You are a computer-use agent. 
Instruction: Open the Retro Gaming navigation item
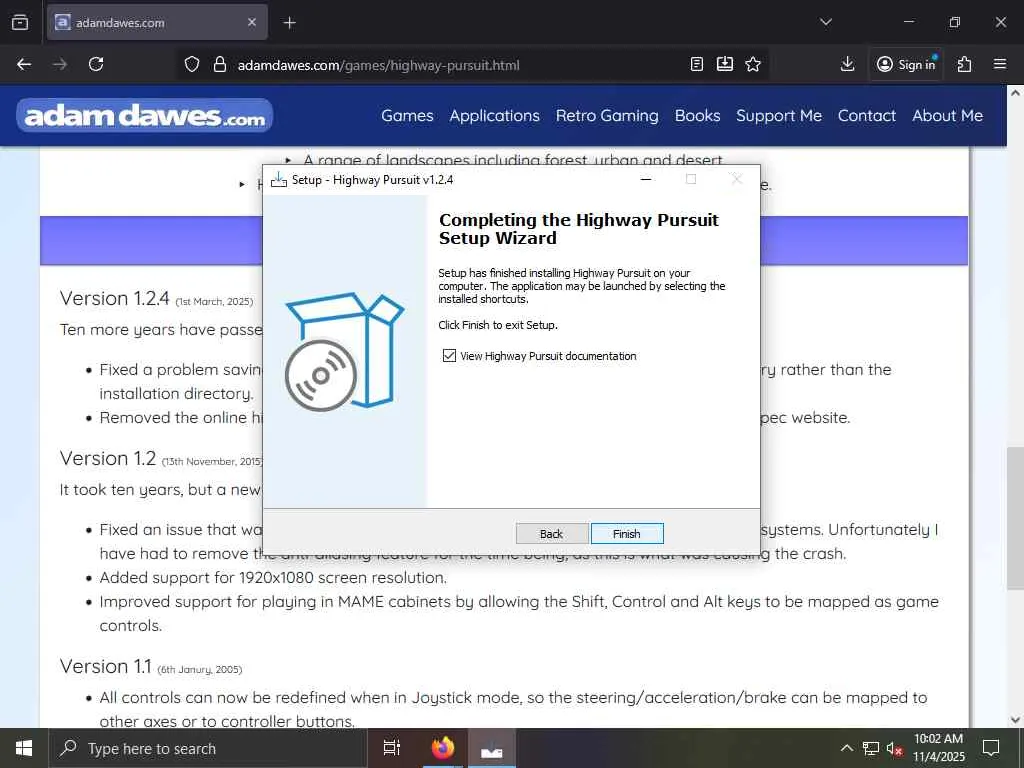[607, 116]
